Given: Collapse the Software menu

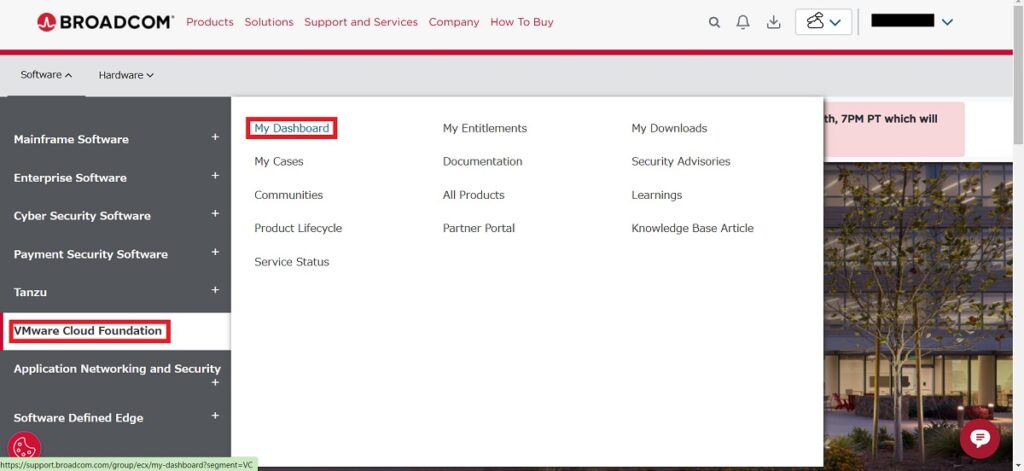Looking at the screenshot, I should (x=46, y=75).
